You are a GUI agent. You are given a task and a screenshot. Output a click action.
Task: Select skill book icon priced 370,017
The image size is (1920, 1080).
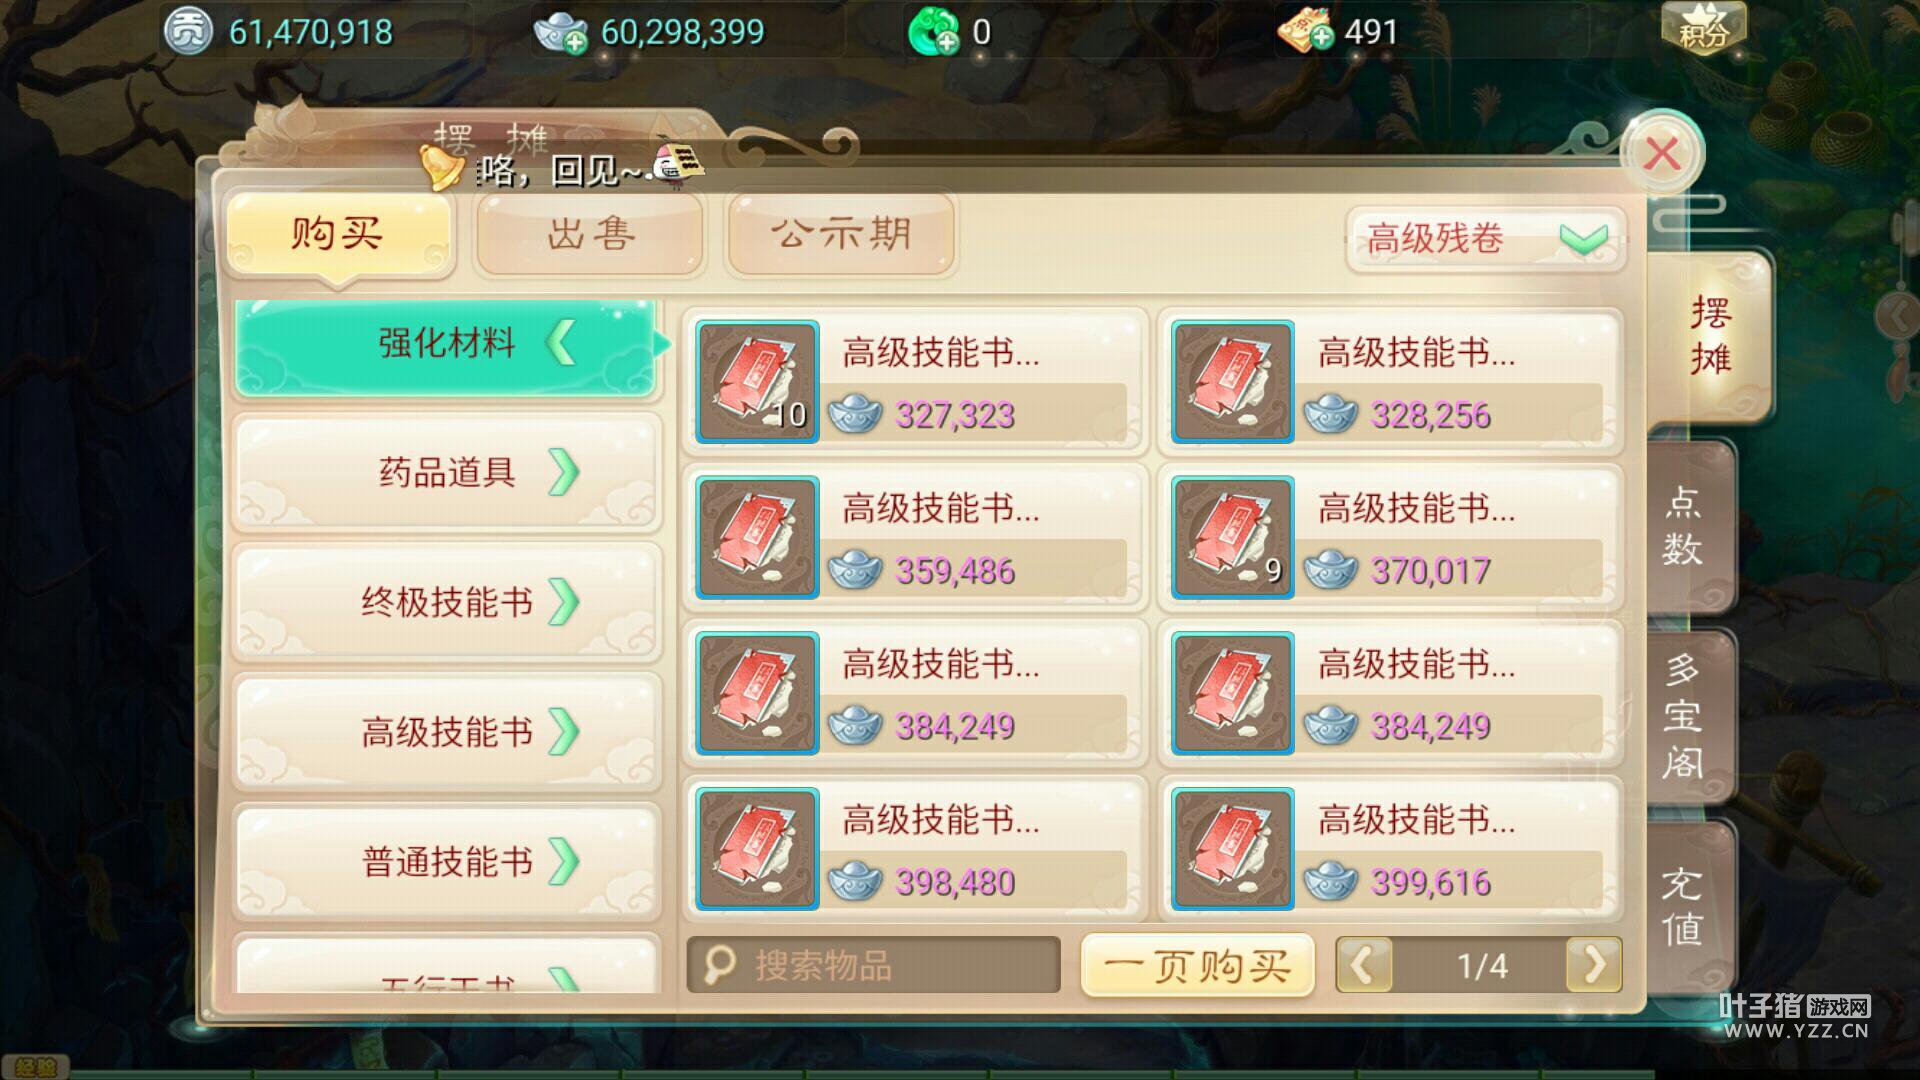click(x=1233, y=537)
